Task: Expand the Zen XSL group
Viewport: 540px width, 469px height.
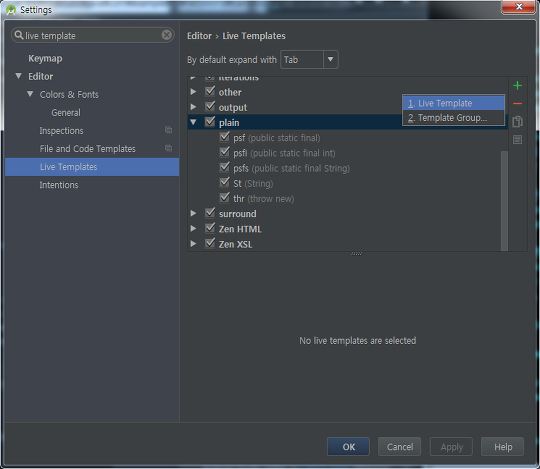Action: coord(193,243)
